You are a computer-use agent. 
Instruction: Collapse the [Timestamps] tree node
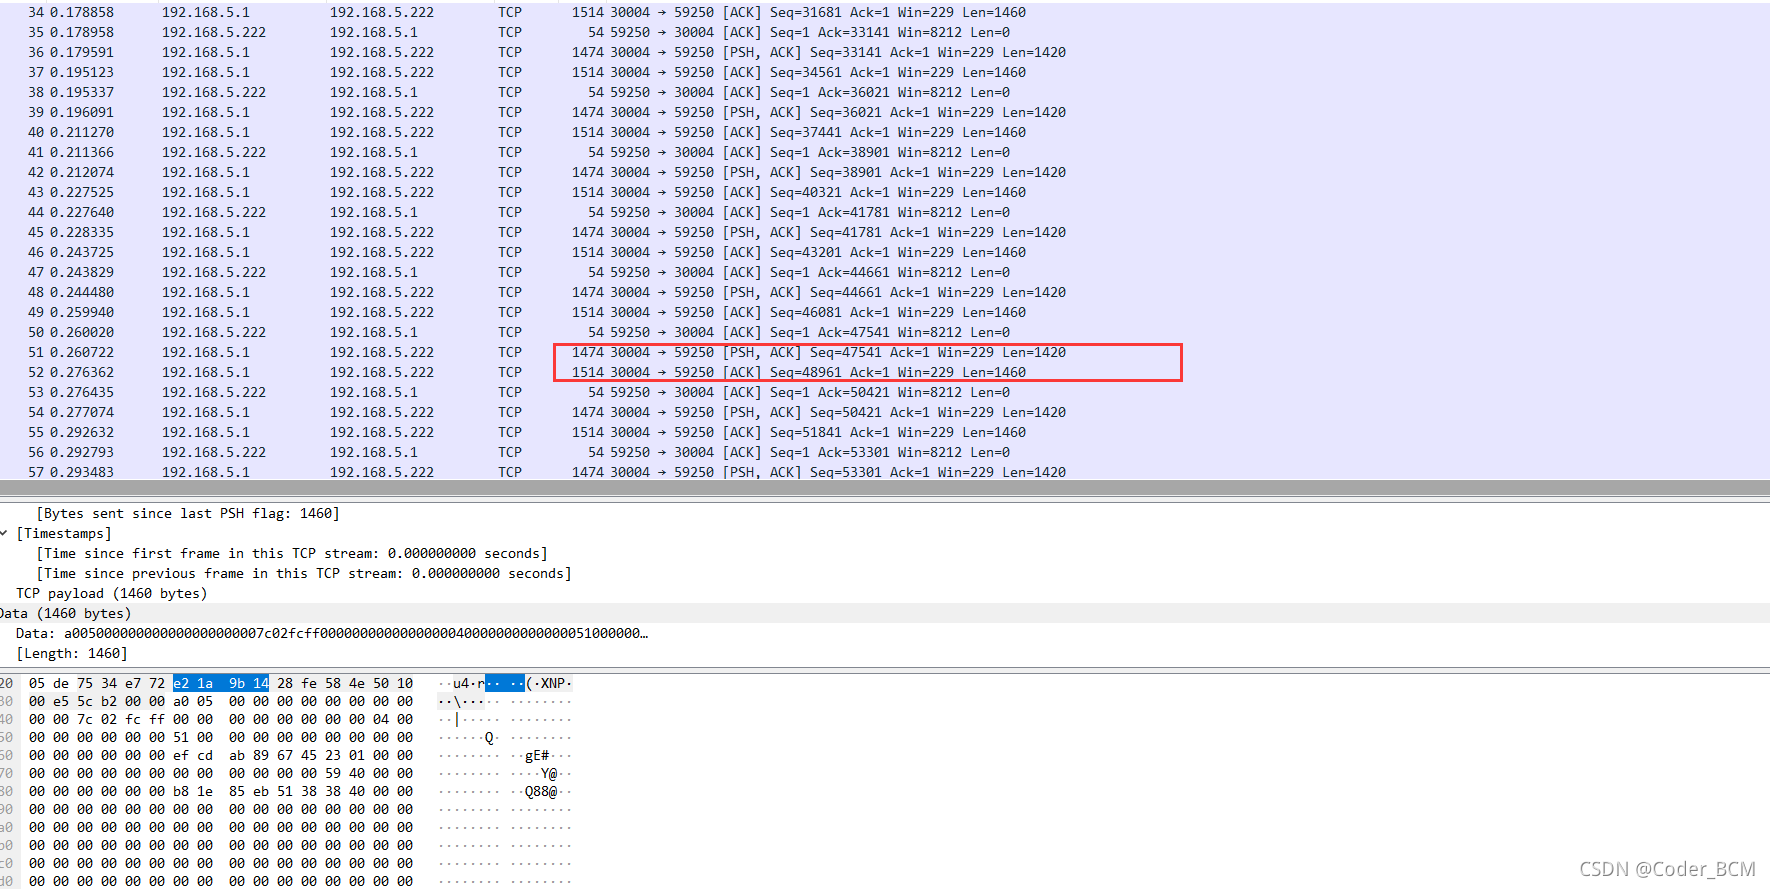[x=4, y=533]
